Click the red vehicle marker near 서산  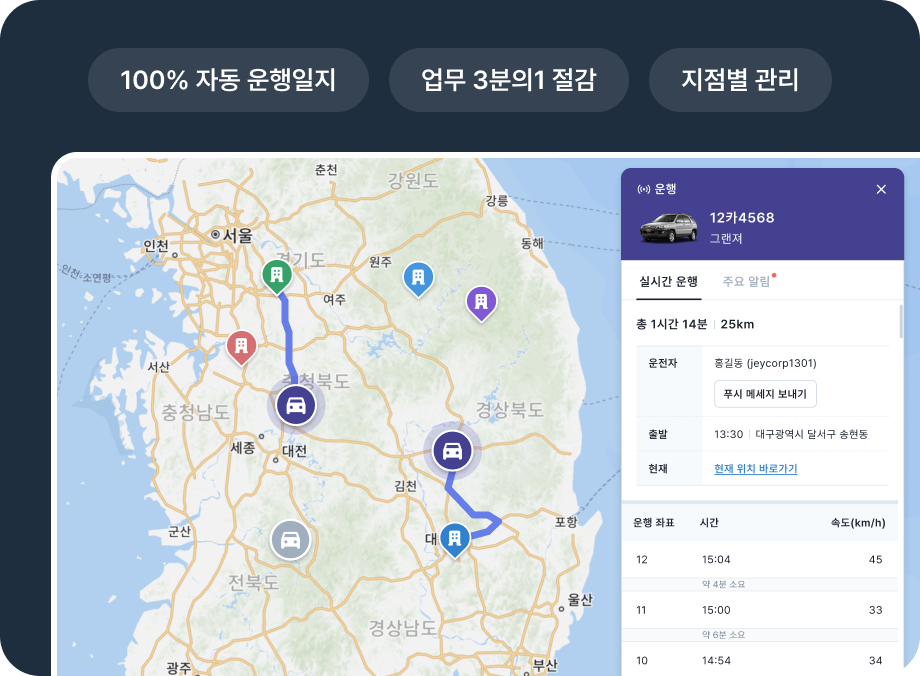(240, 344)
